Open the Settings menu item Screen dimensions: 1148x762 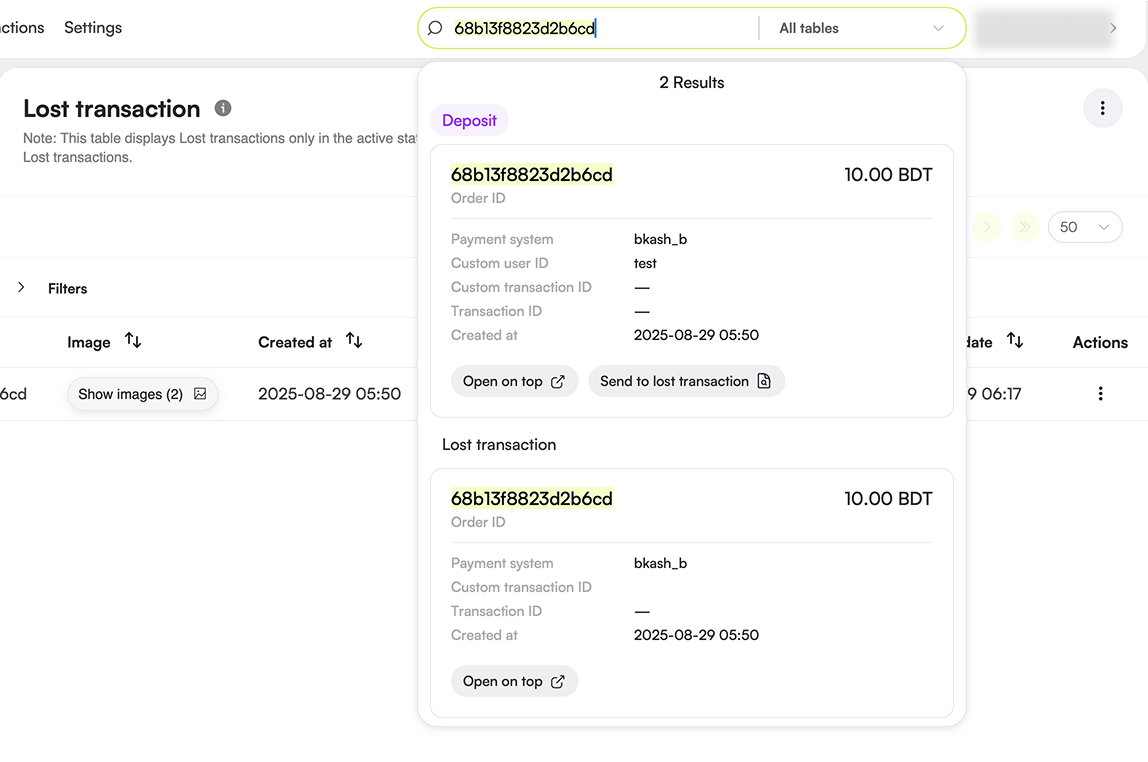(93, 28)
